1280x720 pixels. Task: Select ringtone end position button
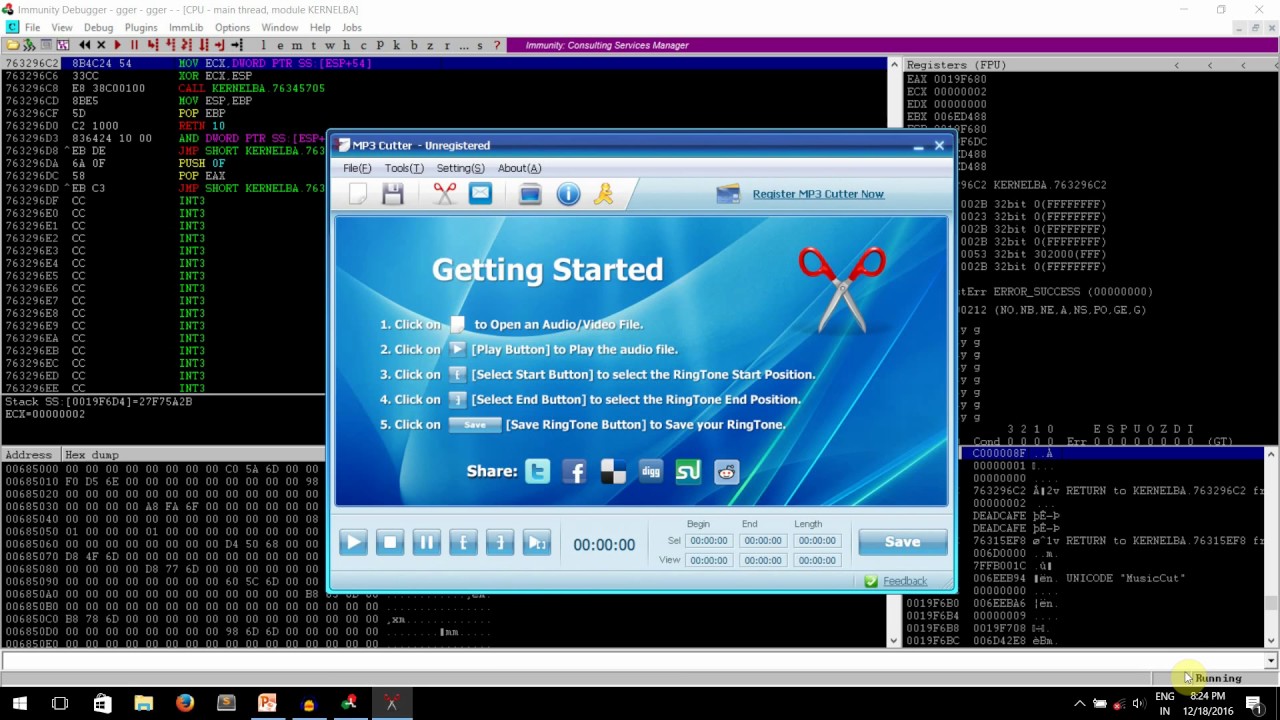pyautogui.click(x=500, y=542)
